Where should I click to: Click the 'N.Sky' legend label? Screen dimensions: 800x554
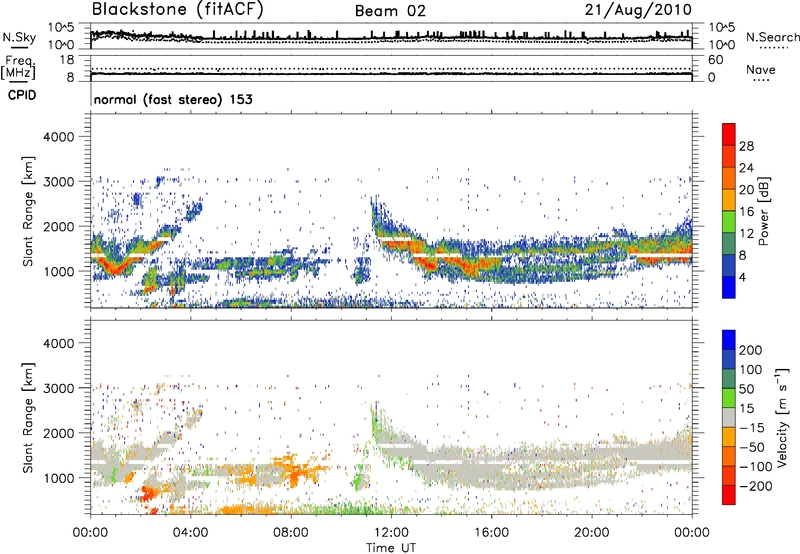pos(19,37)
